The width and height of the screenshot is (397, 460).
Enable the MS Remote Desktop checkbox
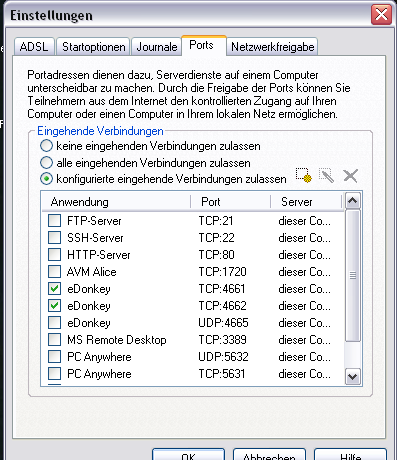pos(54,339)
